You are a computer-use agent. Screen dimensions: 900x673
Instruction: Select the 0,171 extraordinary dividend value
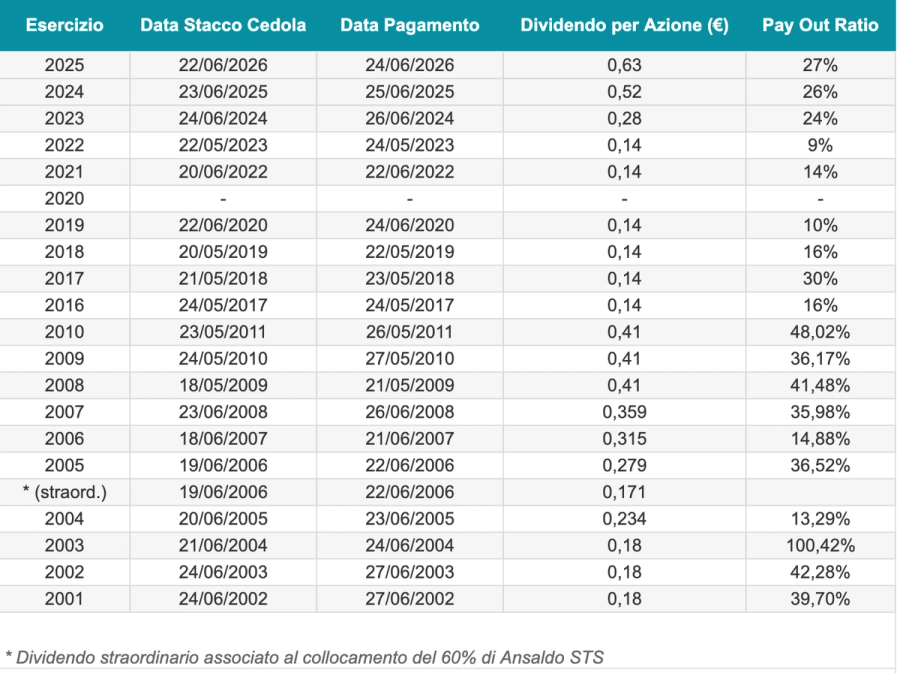(x=624, y=492)
